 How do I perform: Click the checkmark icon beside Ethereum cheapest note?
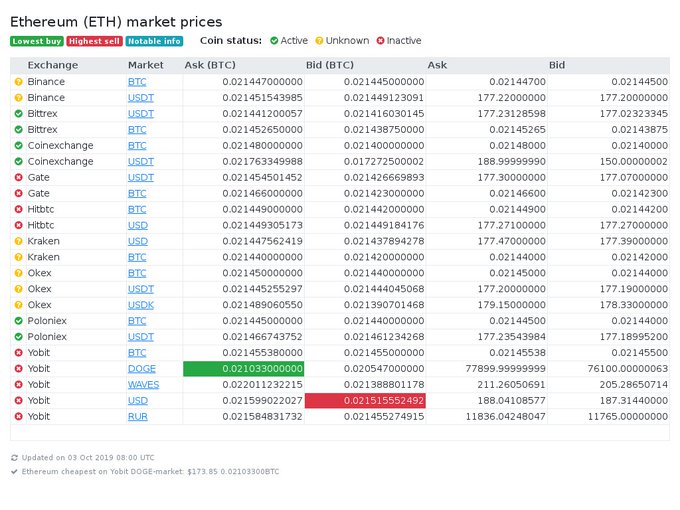coord(14,471)
